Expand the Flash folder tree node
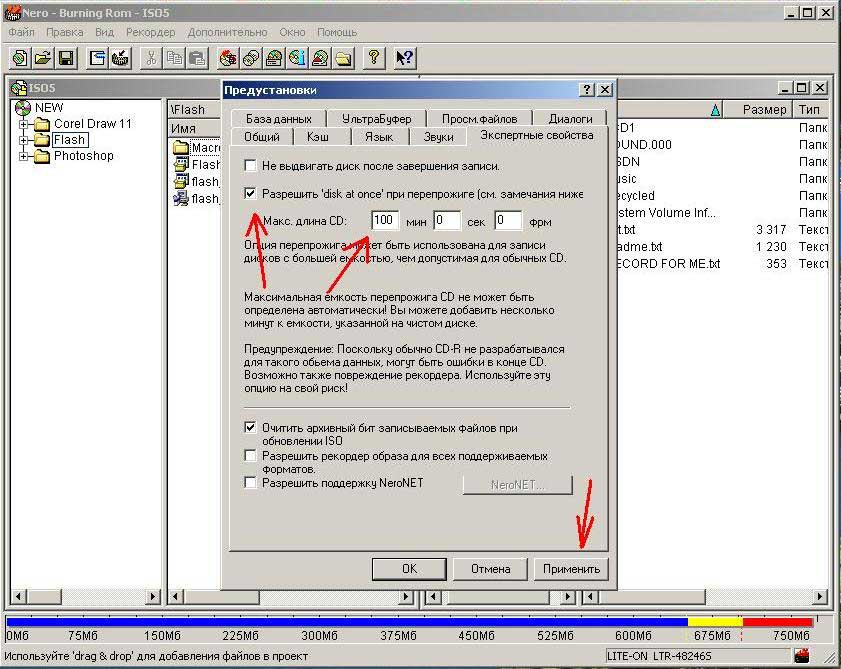The width and height of the screenshot is (841, 669). tap(24, 141)
